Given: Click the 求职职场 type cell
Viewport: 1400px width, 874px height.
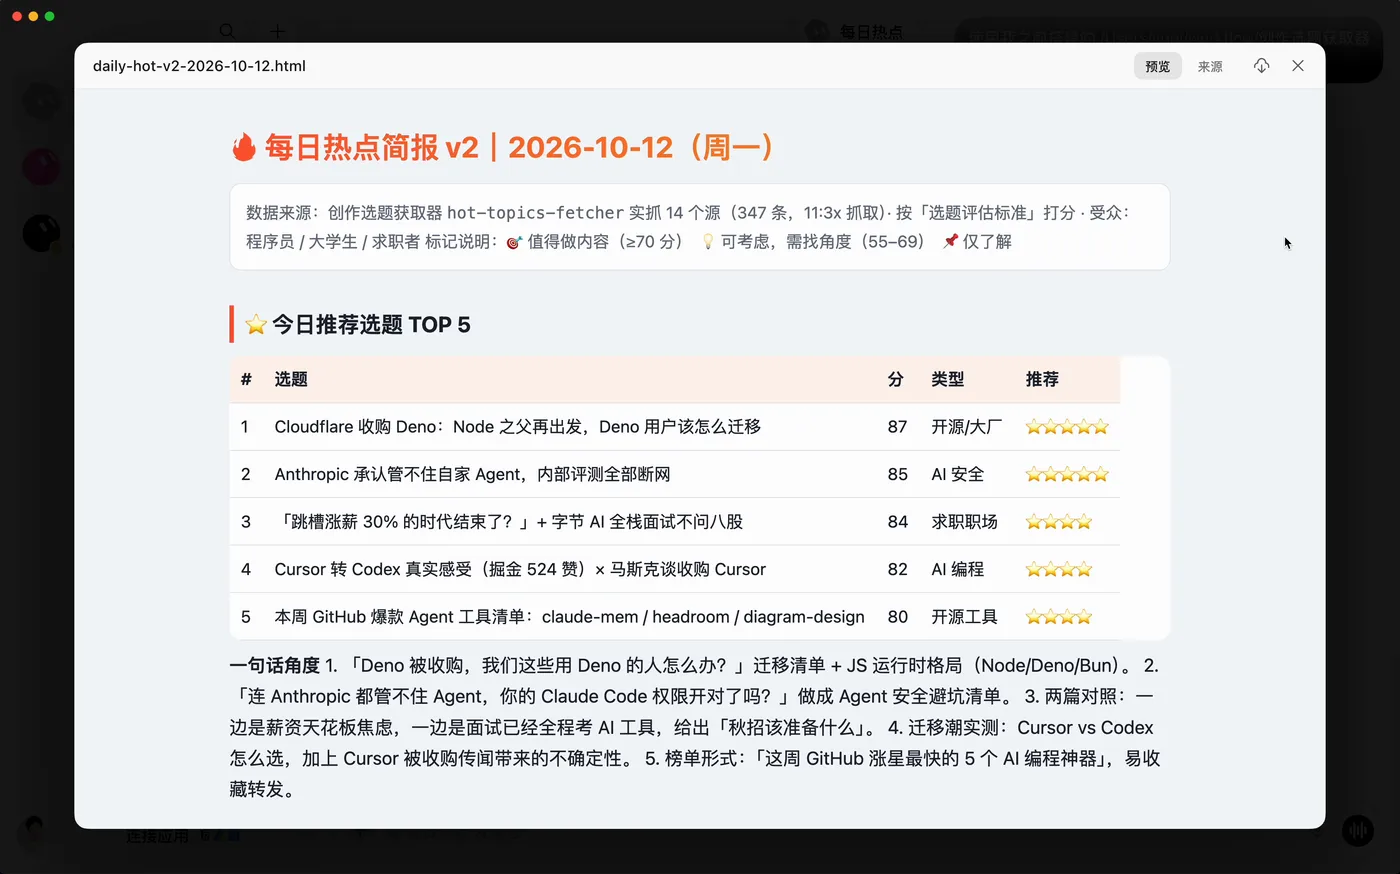Looking at the screenshot, I should pyautogui.click(x=964, y=522).
